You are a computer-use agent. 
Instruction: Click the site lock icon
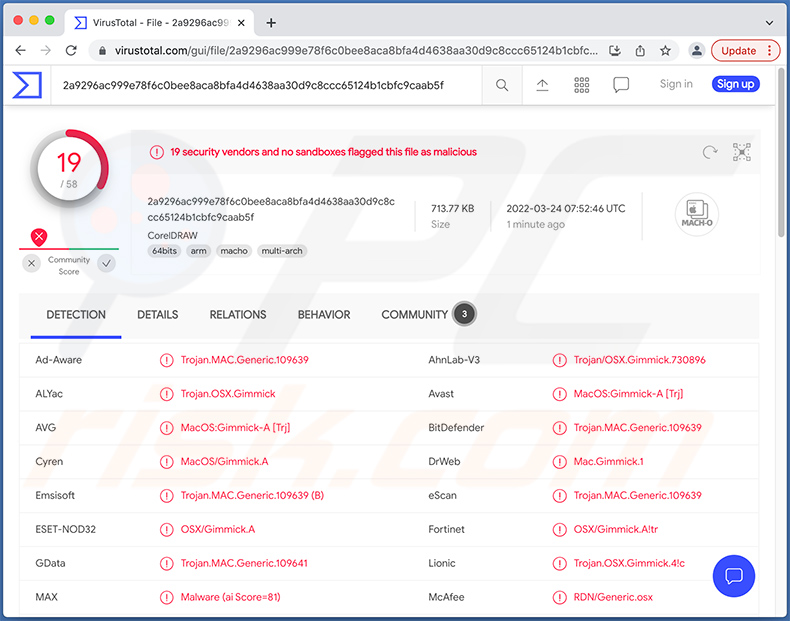point(102,51)
